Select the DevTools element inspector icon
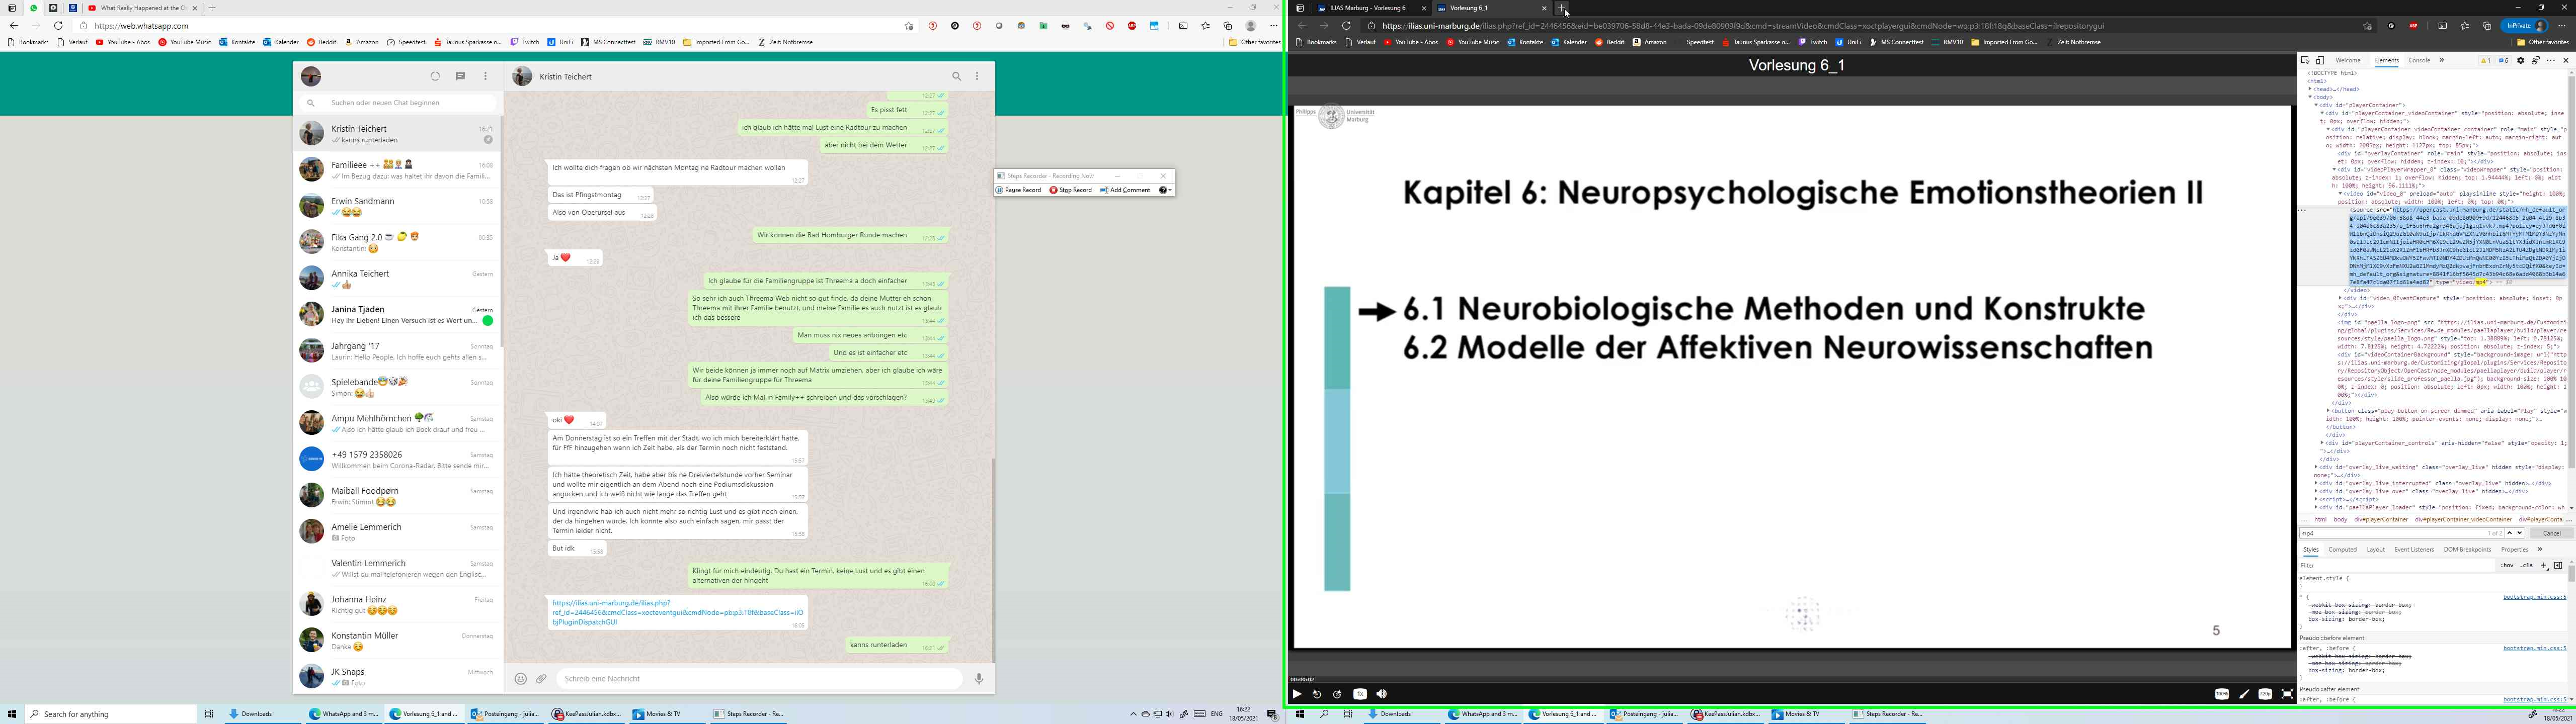2576x724 pixels. [x=2305, y=61]
